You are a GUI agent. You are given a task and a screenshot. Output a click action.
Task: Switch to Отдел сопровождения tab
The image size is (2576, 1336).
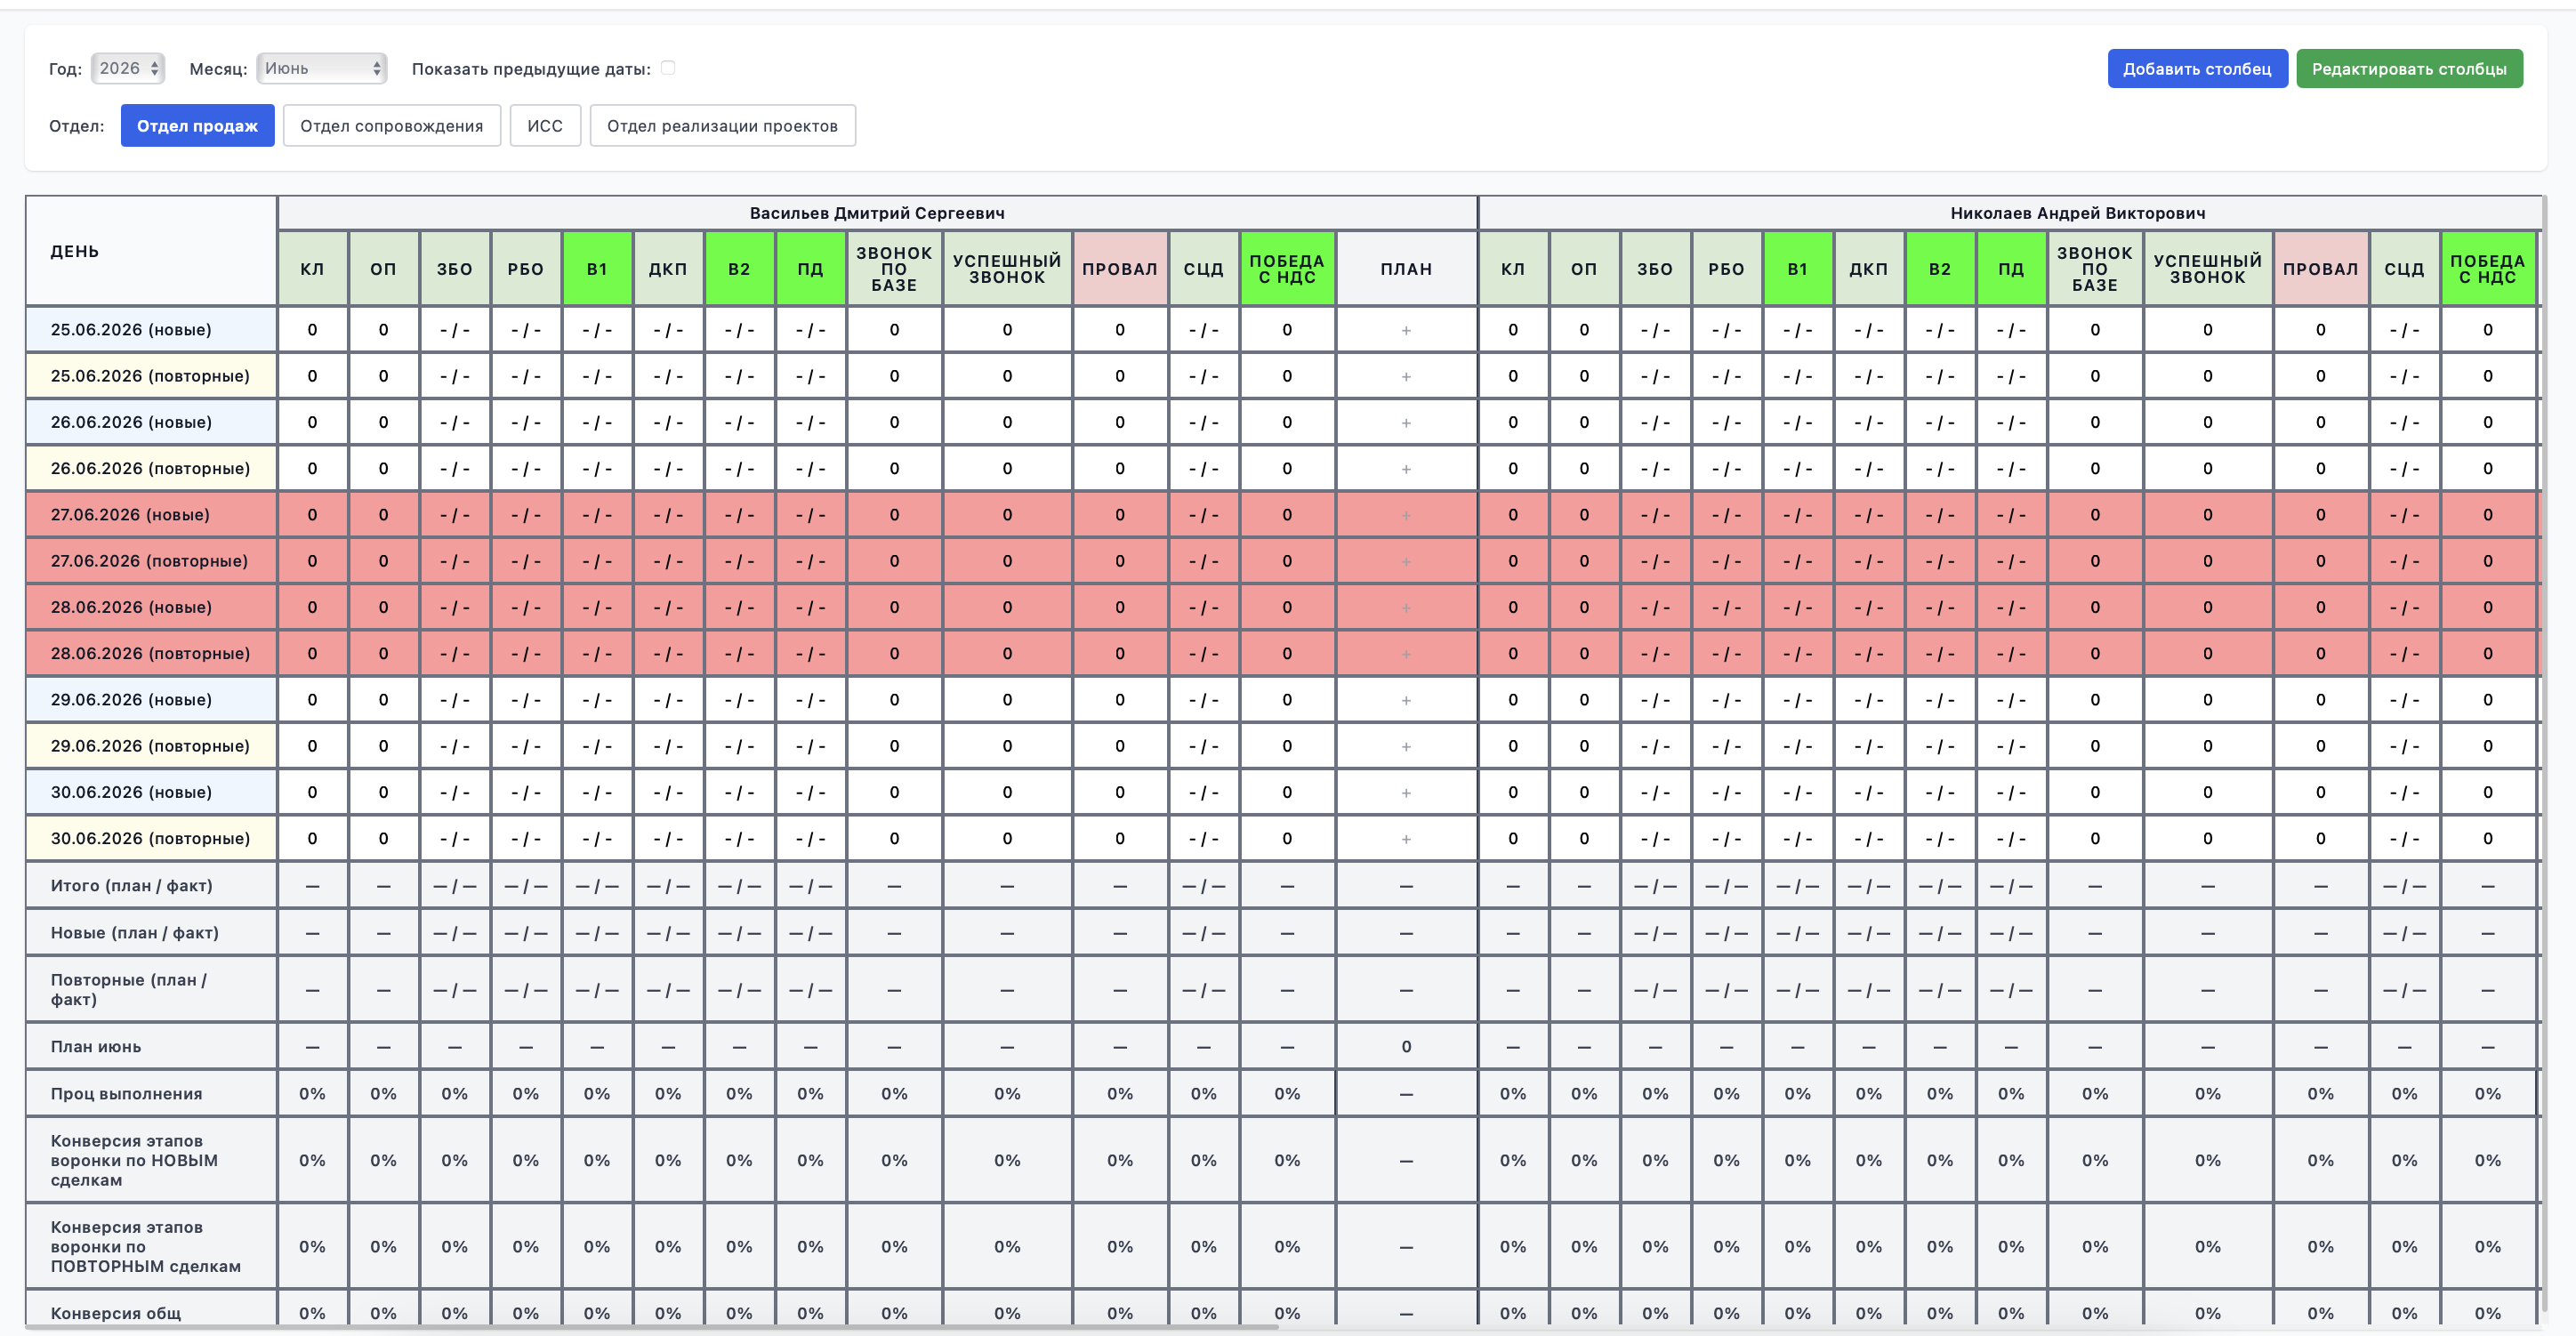coord(392,126)
